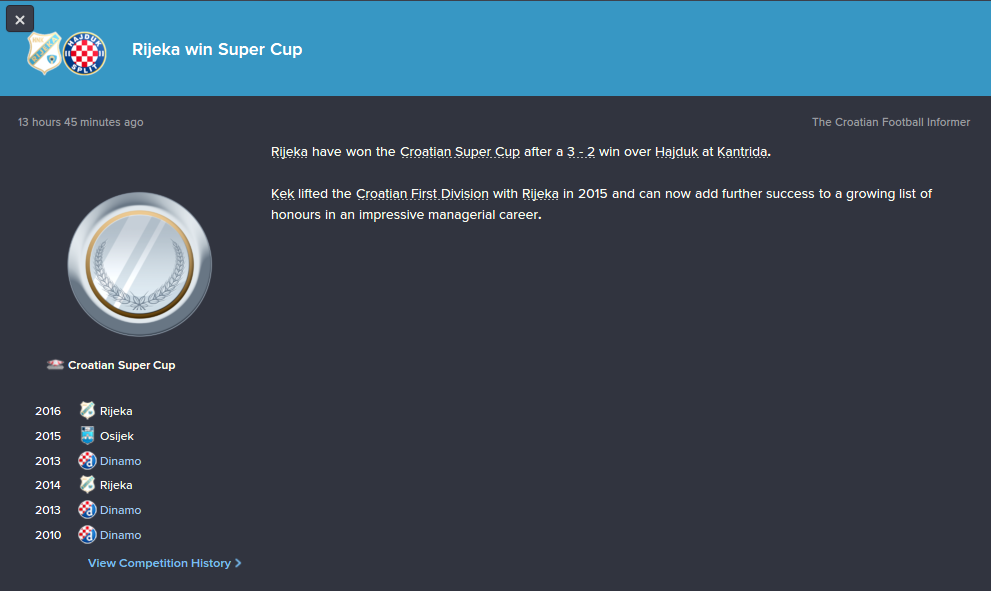
Task: Click the Croatian Super Cup label under medal
Action: pyautogui.click(x=121, y=365)
